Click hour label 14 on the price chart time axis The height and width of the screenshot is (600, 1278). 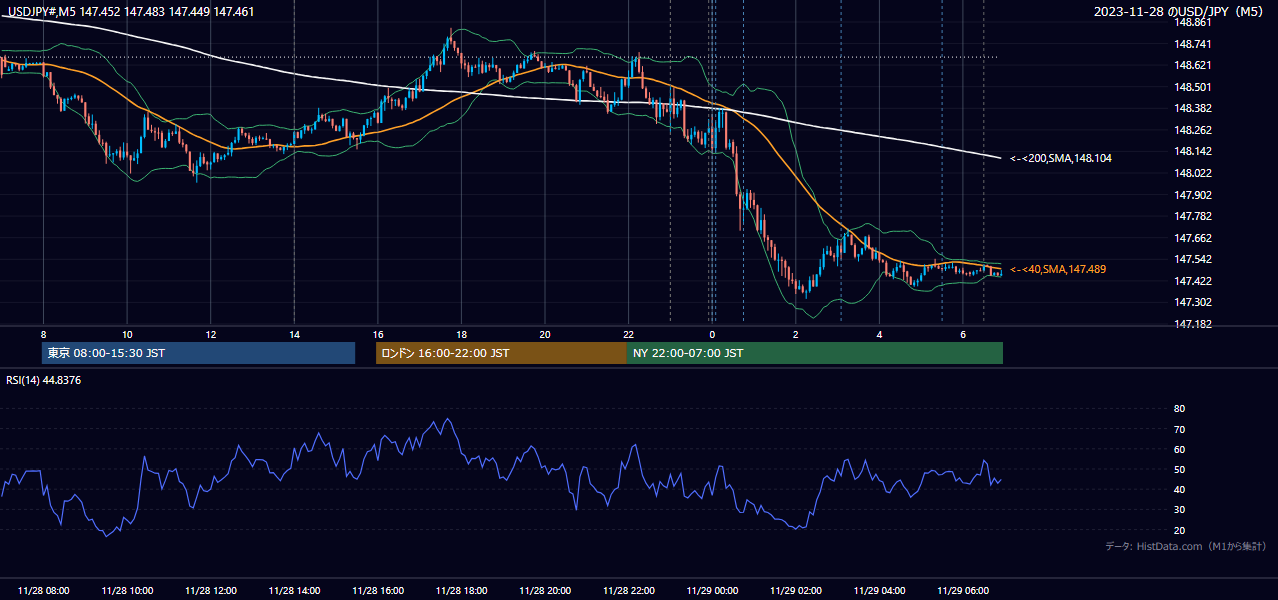(294, 334)
